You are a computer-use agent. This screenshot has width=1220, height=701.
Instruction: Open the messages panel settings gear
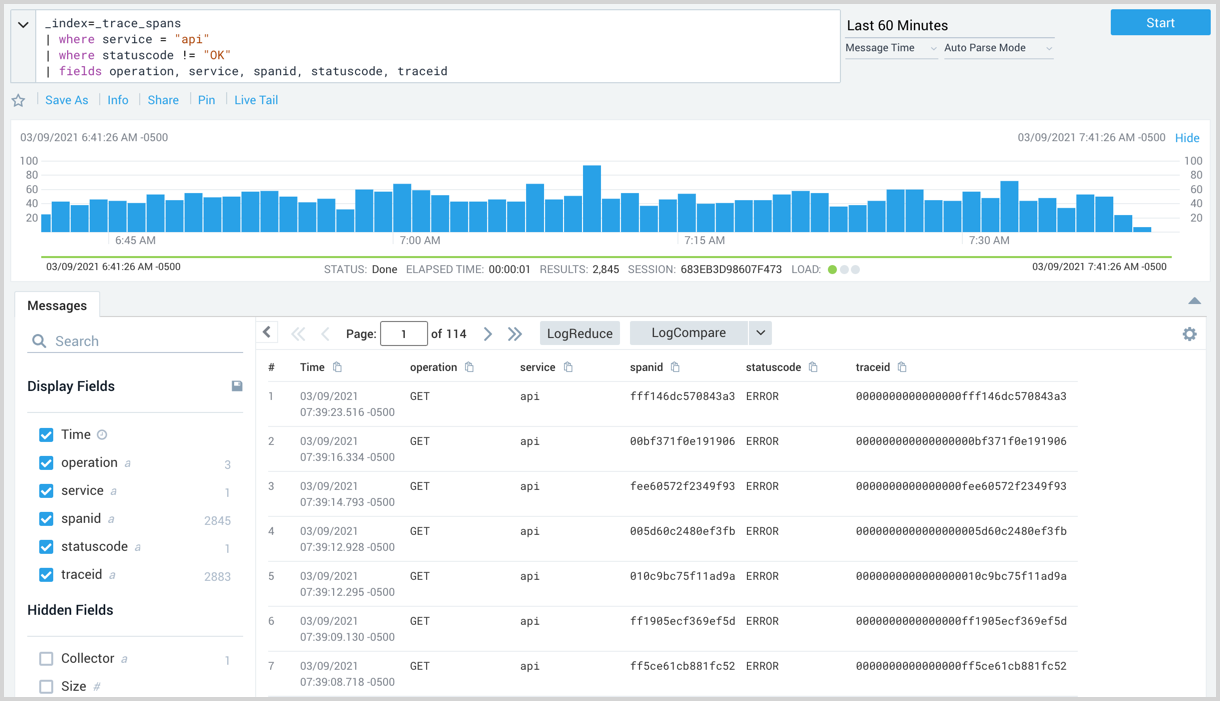pyautogui.click(x=1189, y=333)
